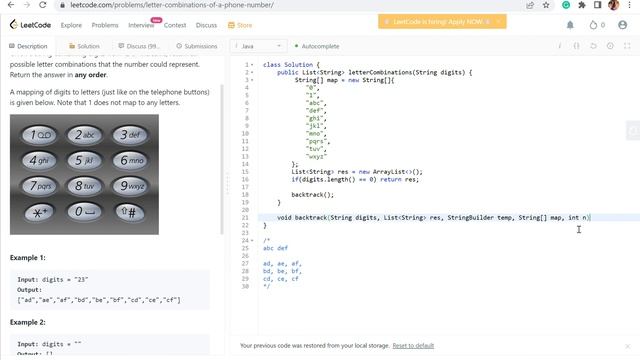Go back with browser back arrow

11,5
